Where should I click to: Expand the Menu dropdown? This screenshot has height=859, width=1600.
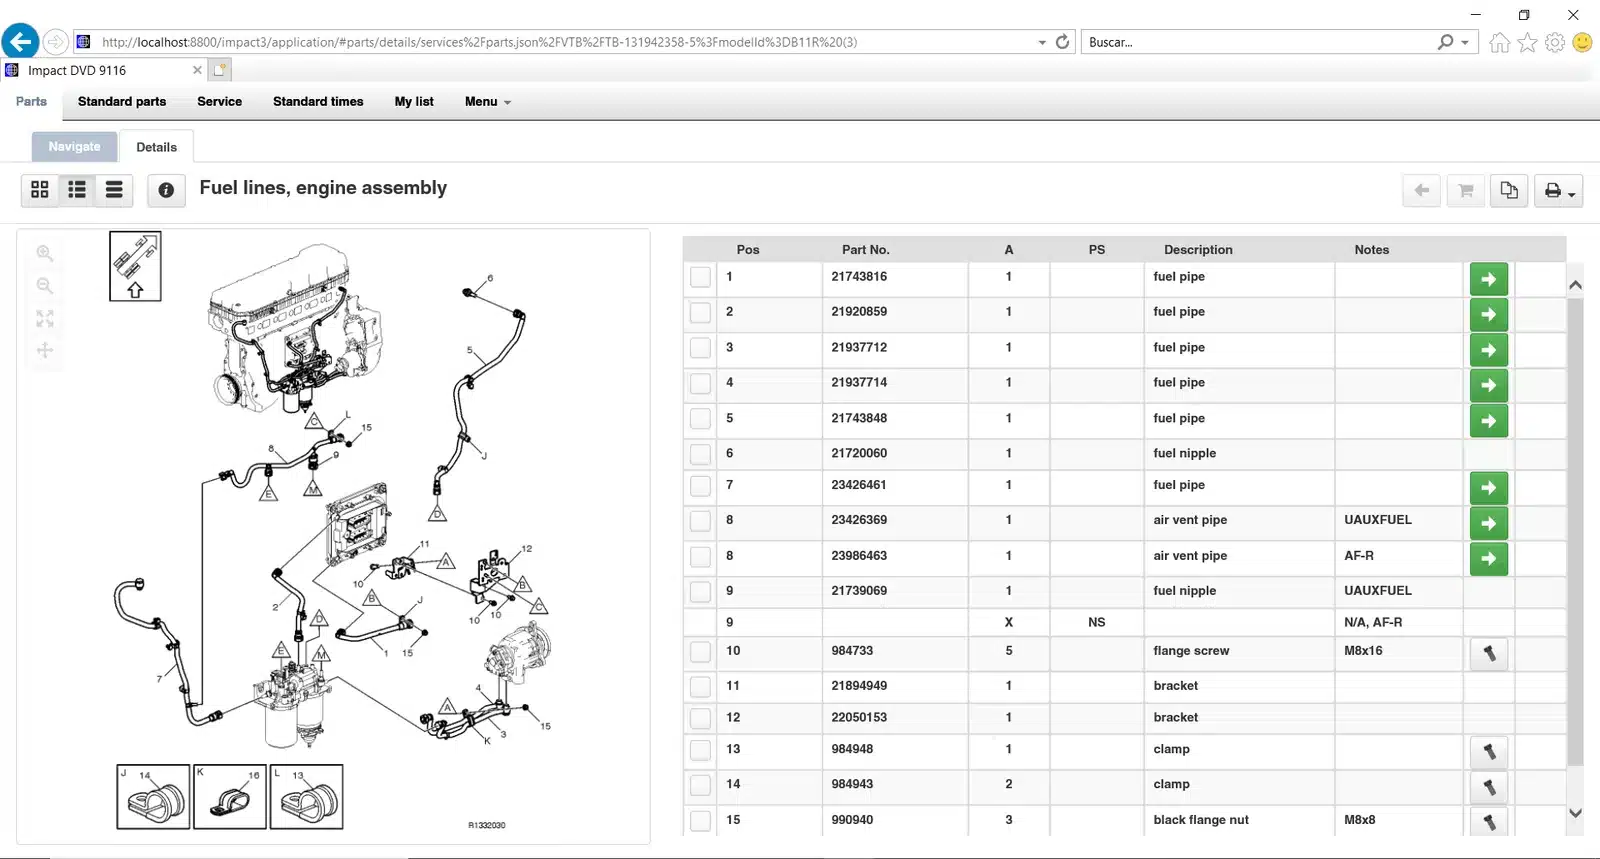click(487, 102)
